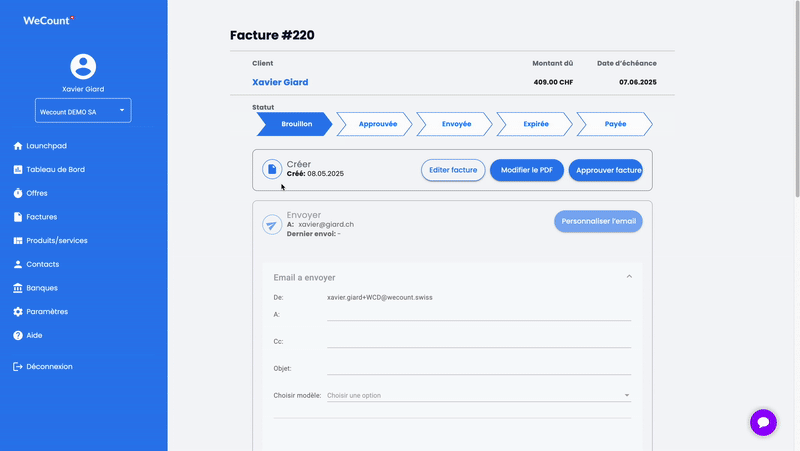Open Banques from the sidebar
The height and width of the screenshot is (451, 800).
42,288
